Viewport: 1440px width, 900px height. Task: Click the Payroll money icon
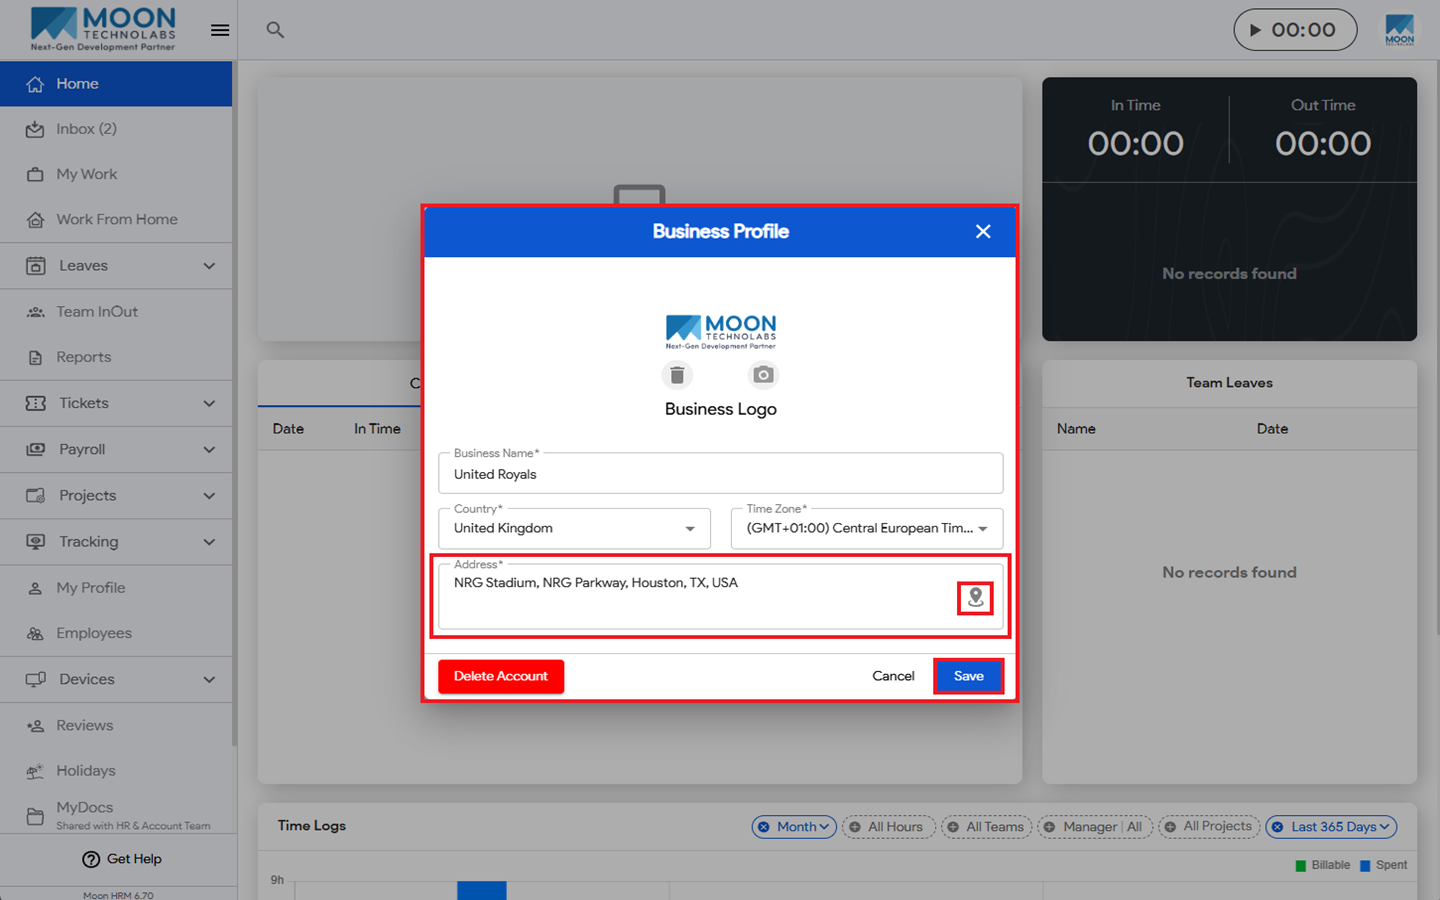point(35,449)
